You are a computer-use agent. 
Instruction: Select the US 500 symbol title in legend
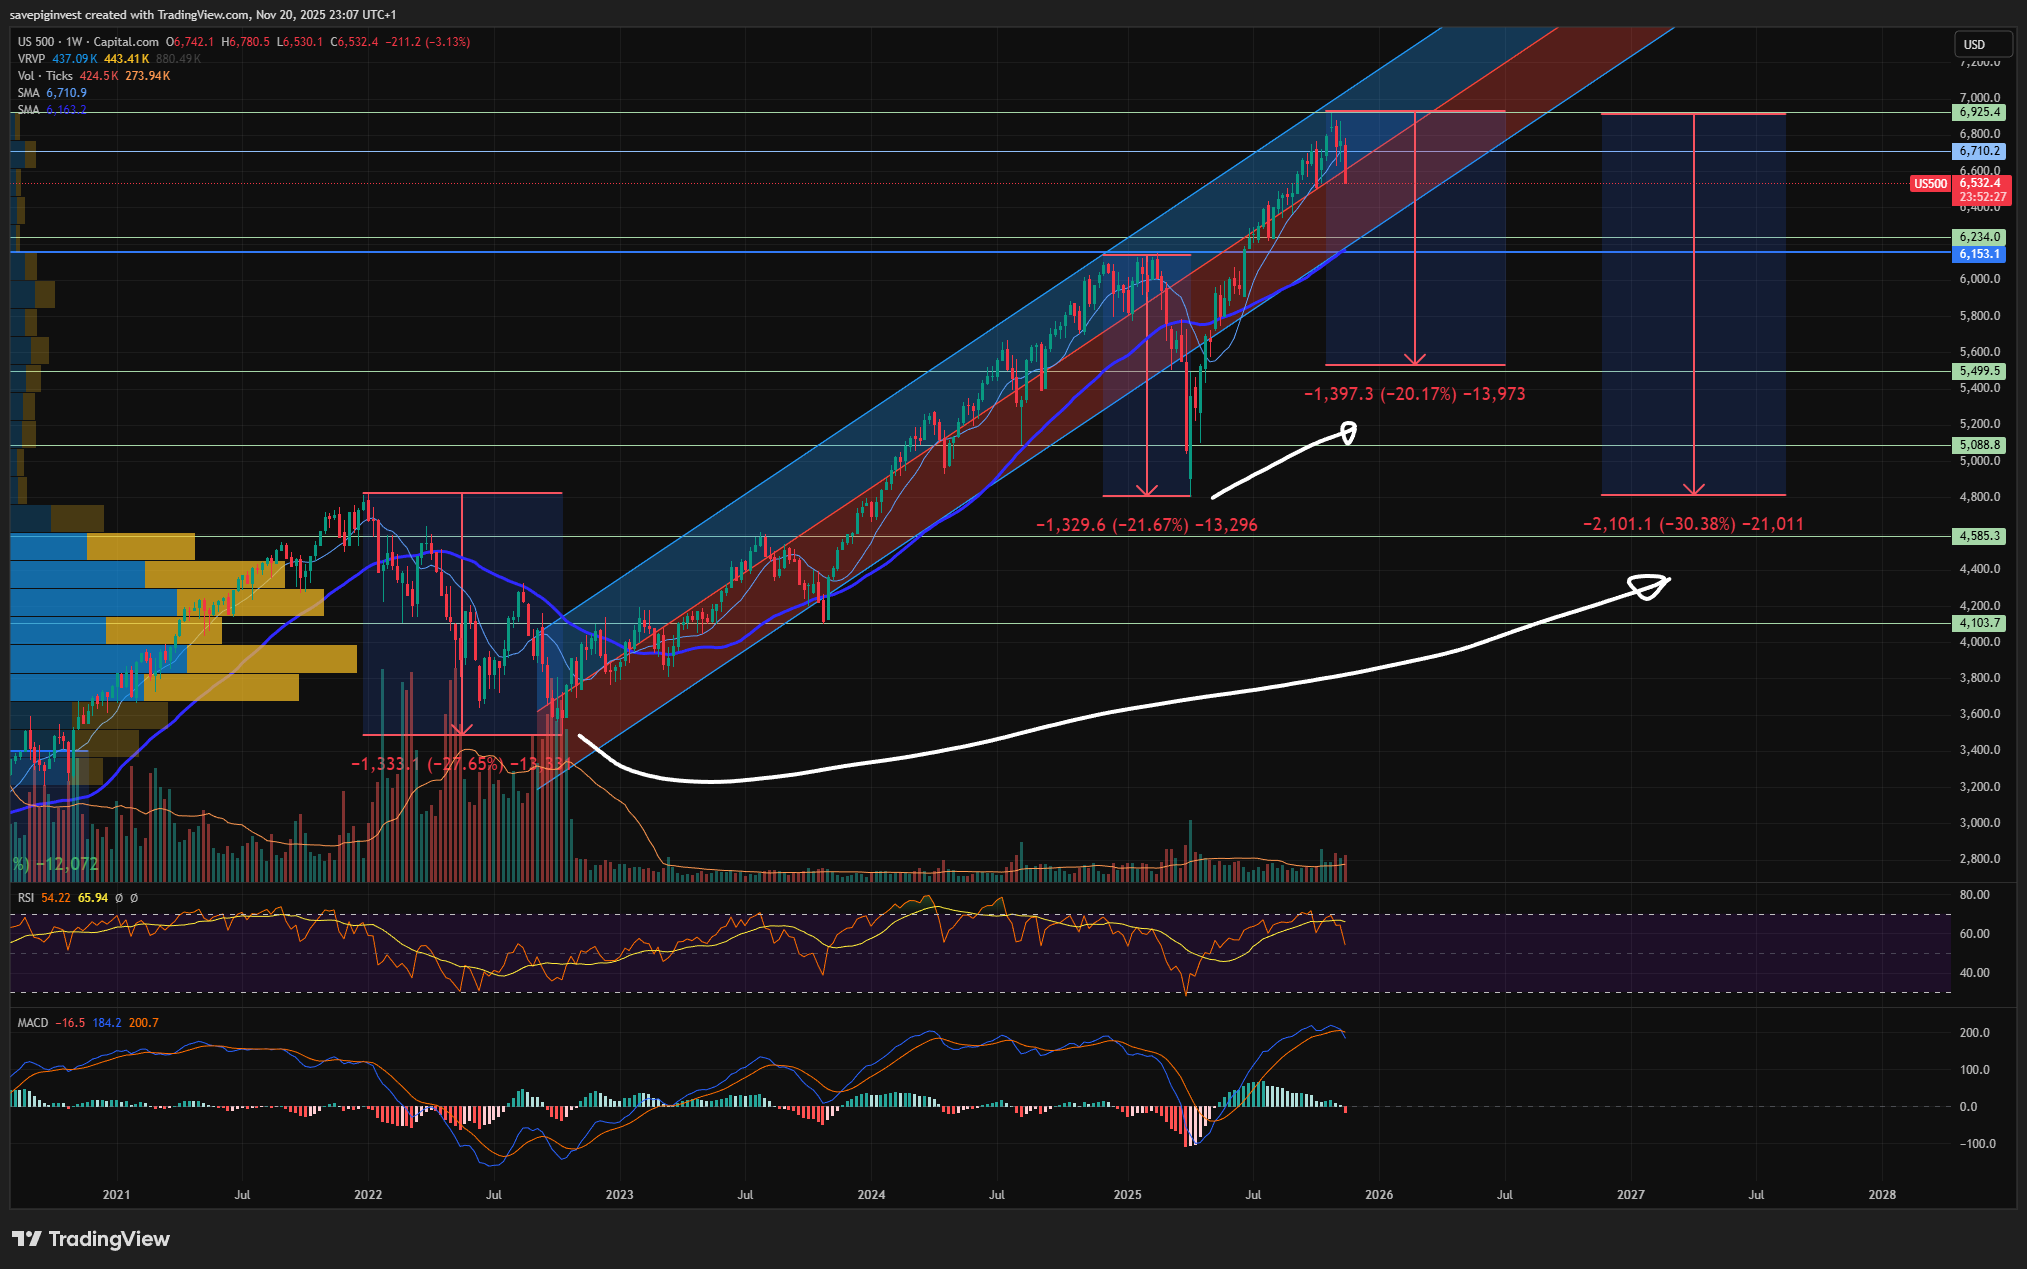coord(36,42)
